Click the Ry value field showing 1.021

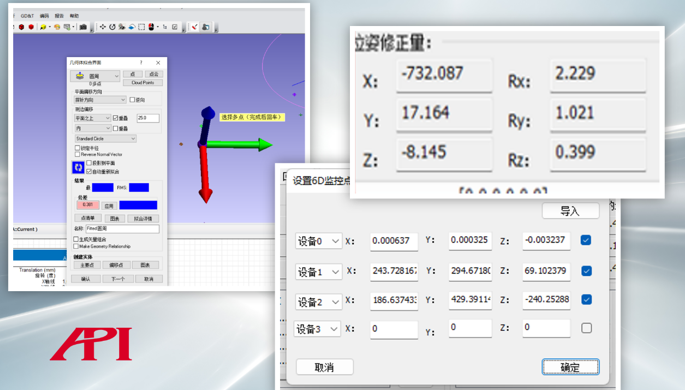click(598, 114)
